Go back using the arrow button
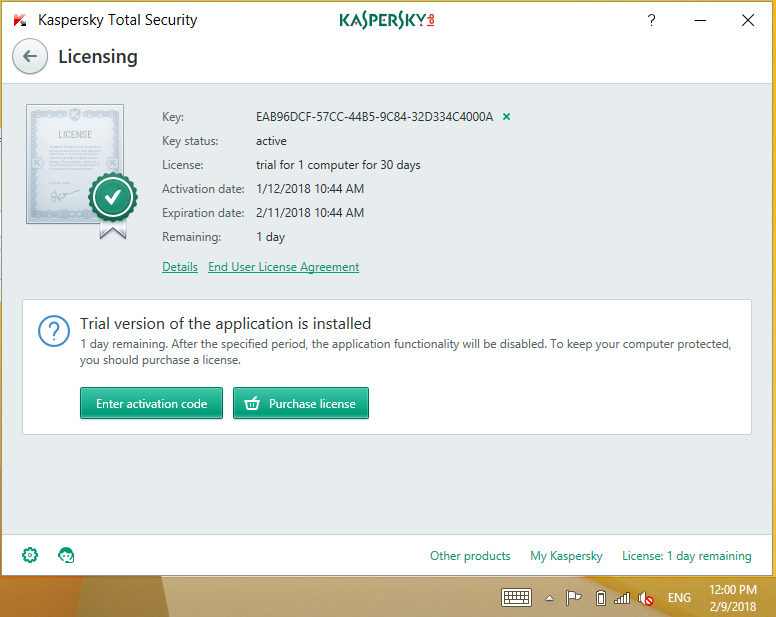The height and width of the screenshot is (617, 776). 30,56
